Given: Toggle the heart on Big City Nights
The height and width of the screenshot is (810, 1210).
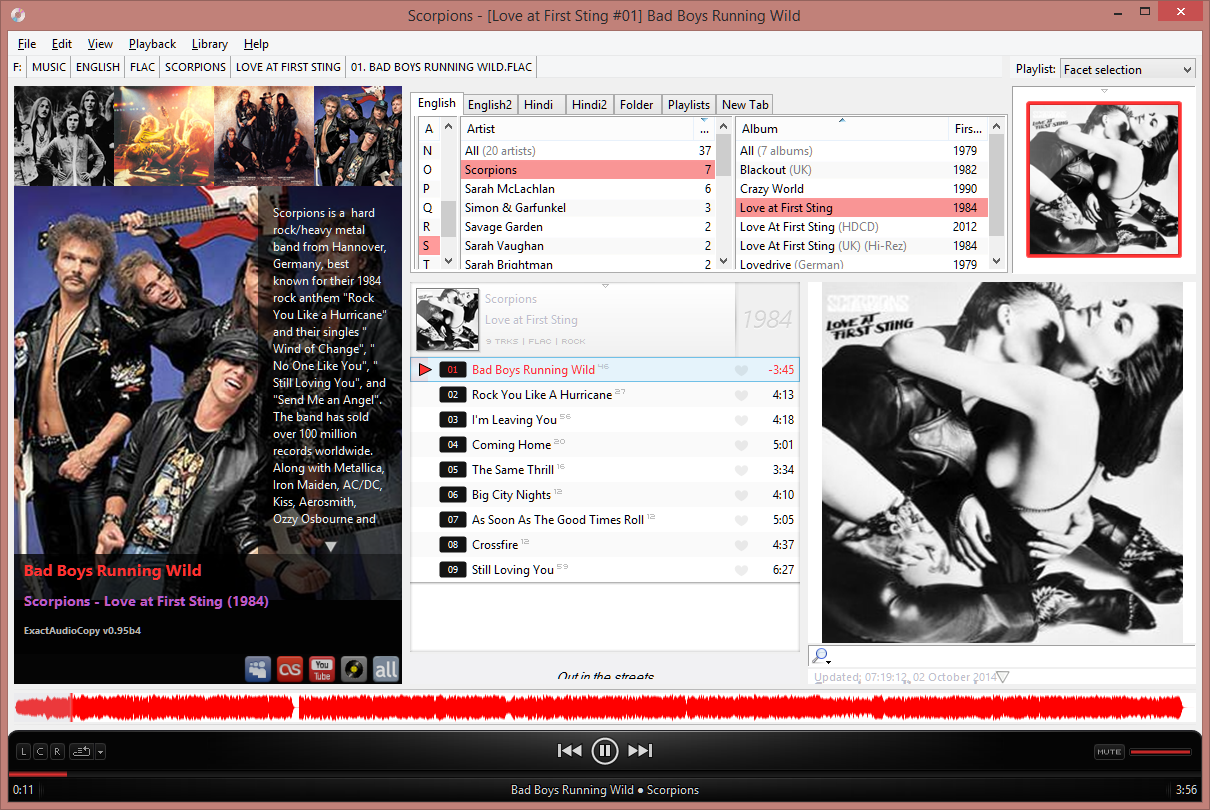Looking at the screenshot, I should tap(741, 496).
